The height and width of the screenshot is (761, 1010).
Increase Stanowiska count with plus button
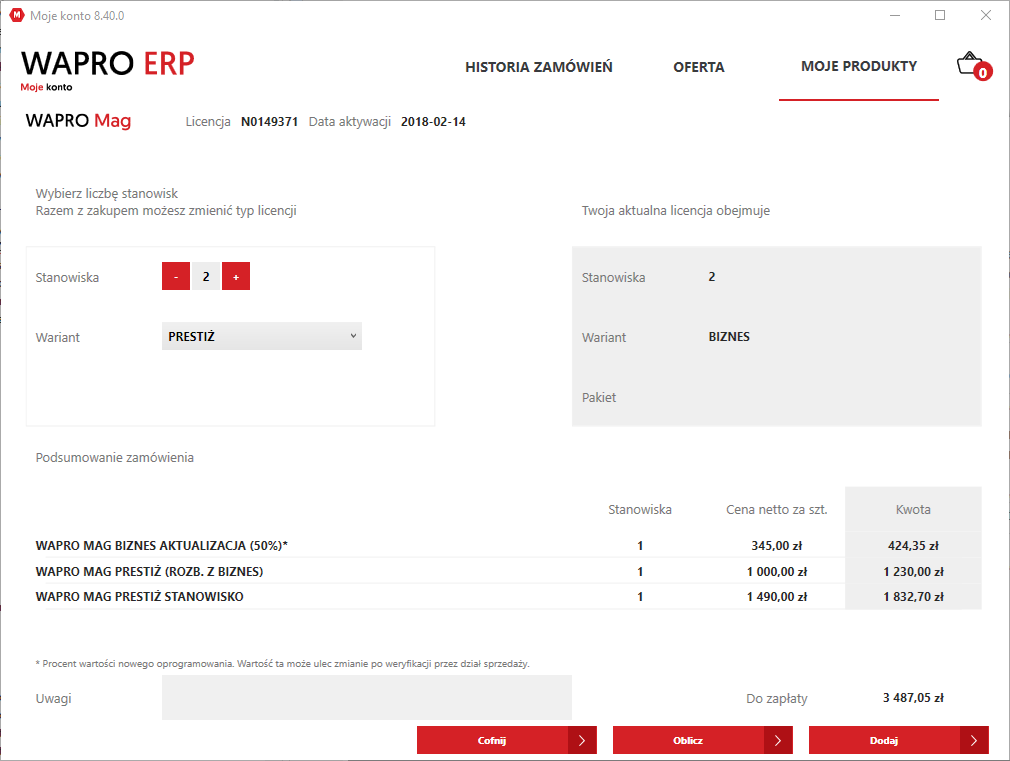pyautogui.click(x=236, y=276)
